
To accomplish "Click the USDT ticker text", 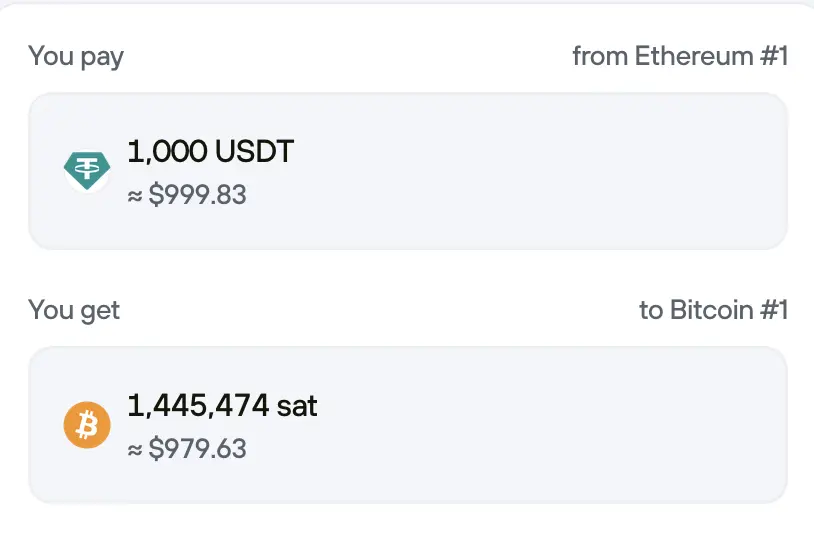I will (255, 152).
